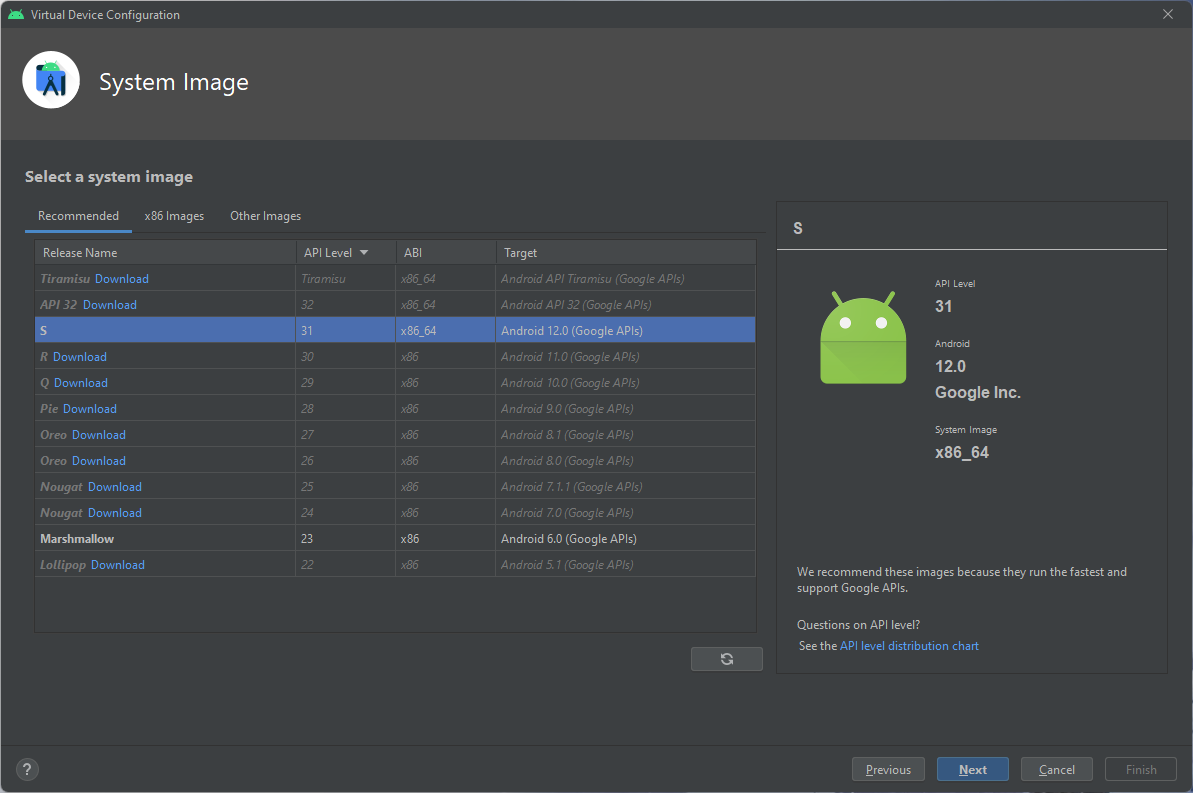
Task: Click the Android 12.0 (Google APIs) target cell
Action: point(625,330)
